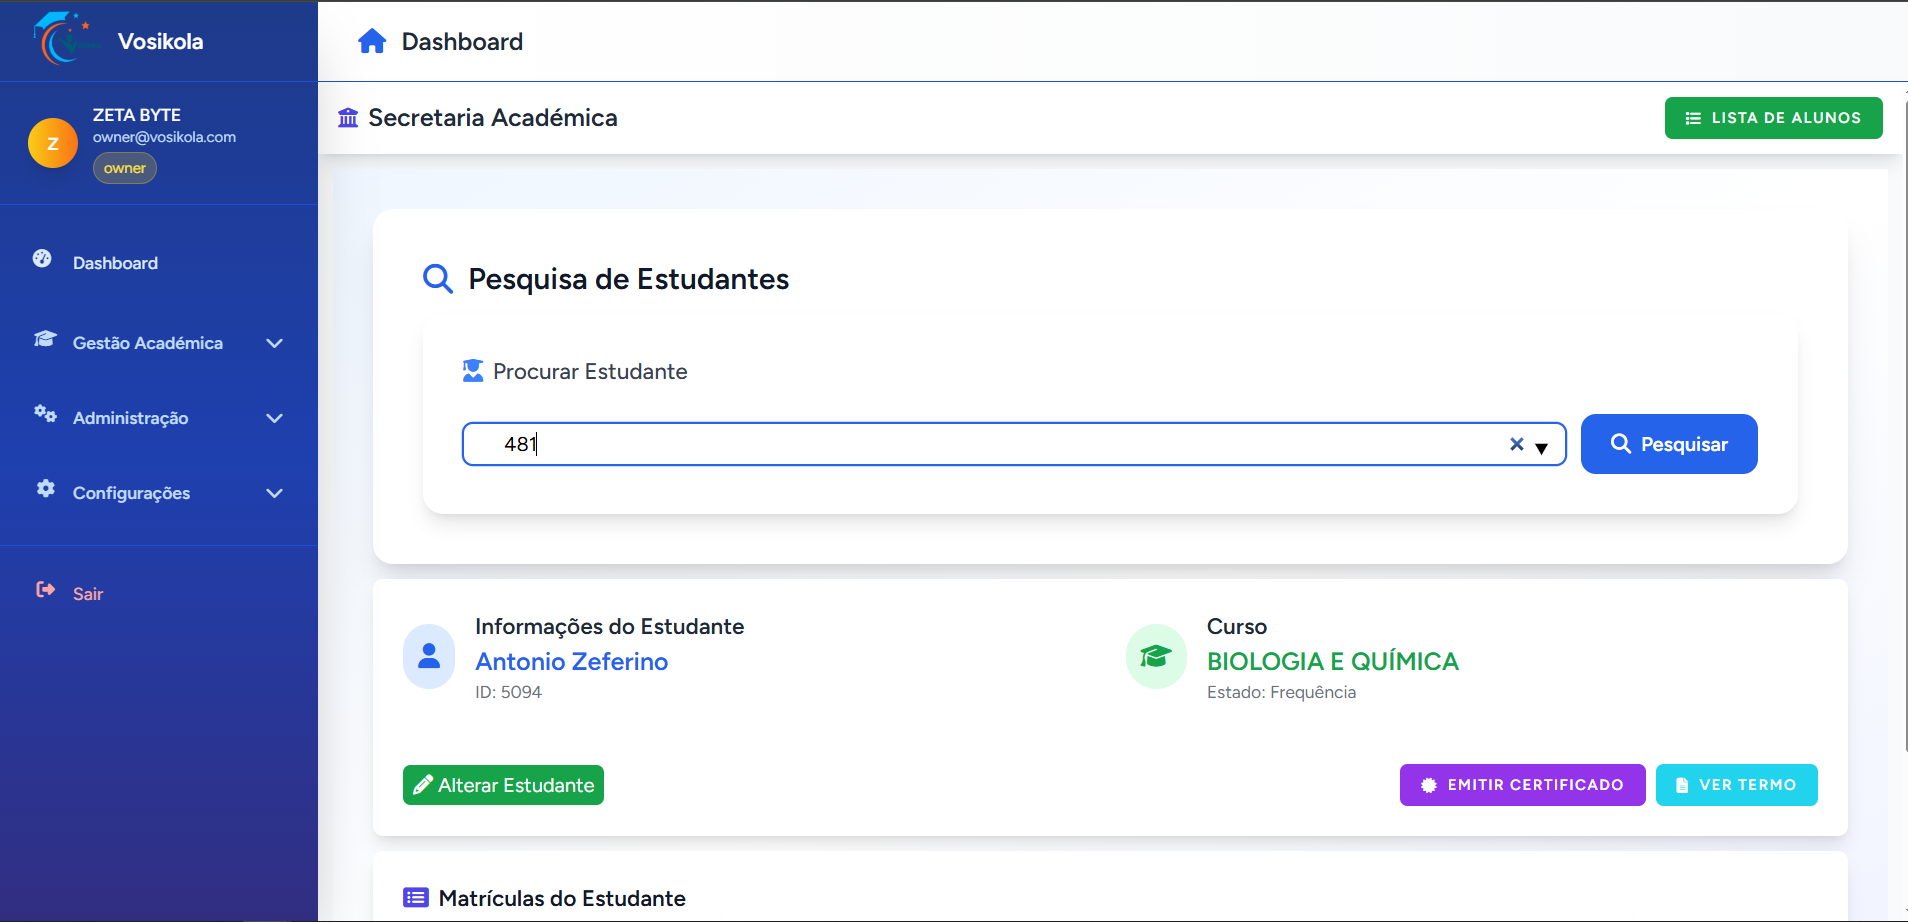Click the ZETA BYTE user avatar
The image size is (1908, 922).
pos(53,143)
